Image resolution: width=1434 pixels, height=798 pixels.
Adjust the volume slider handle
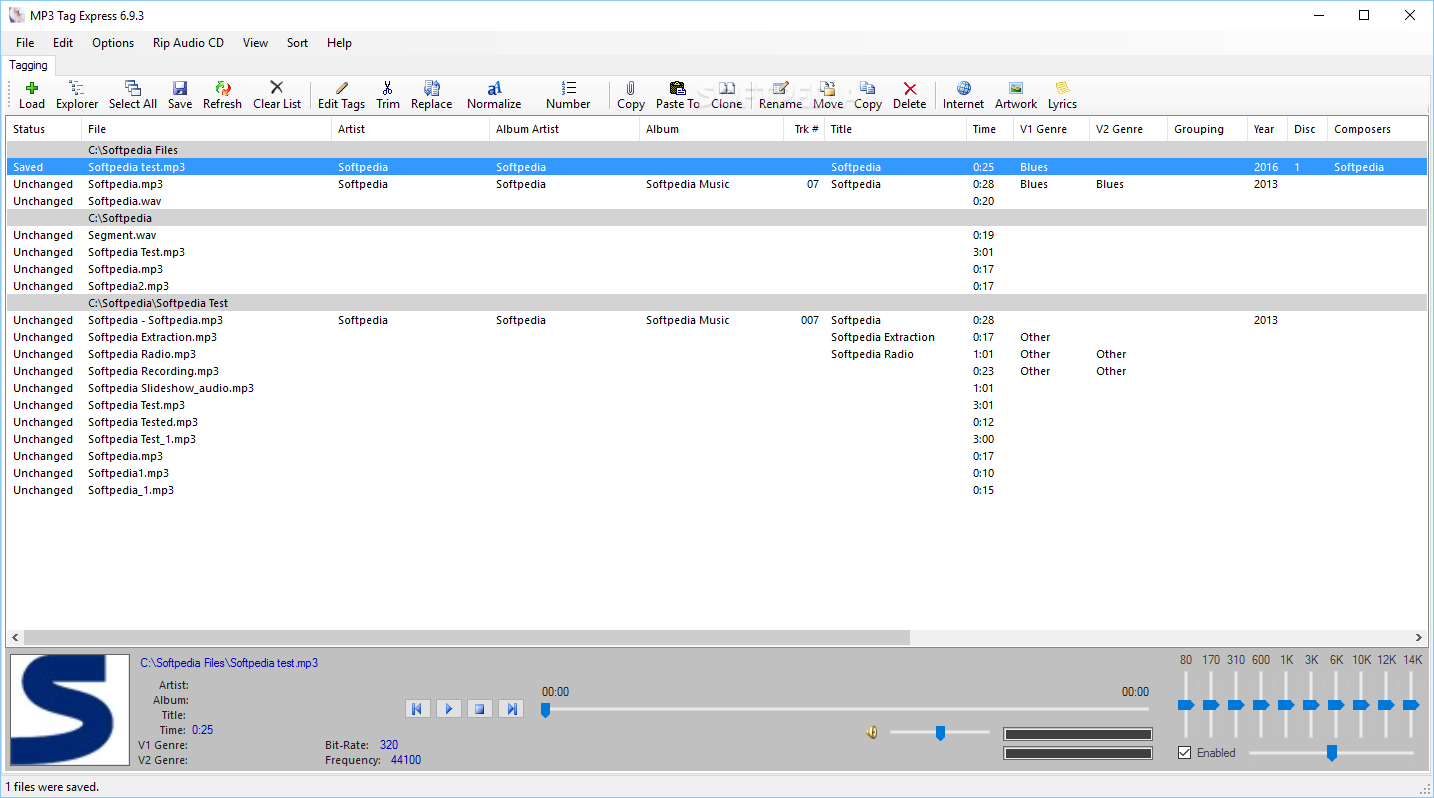pyautogui.click(x=940, y=733)
